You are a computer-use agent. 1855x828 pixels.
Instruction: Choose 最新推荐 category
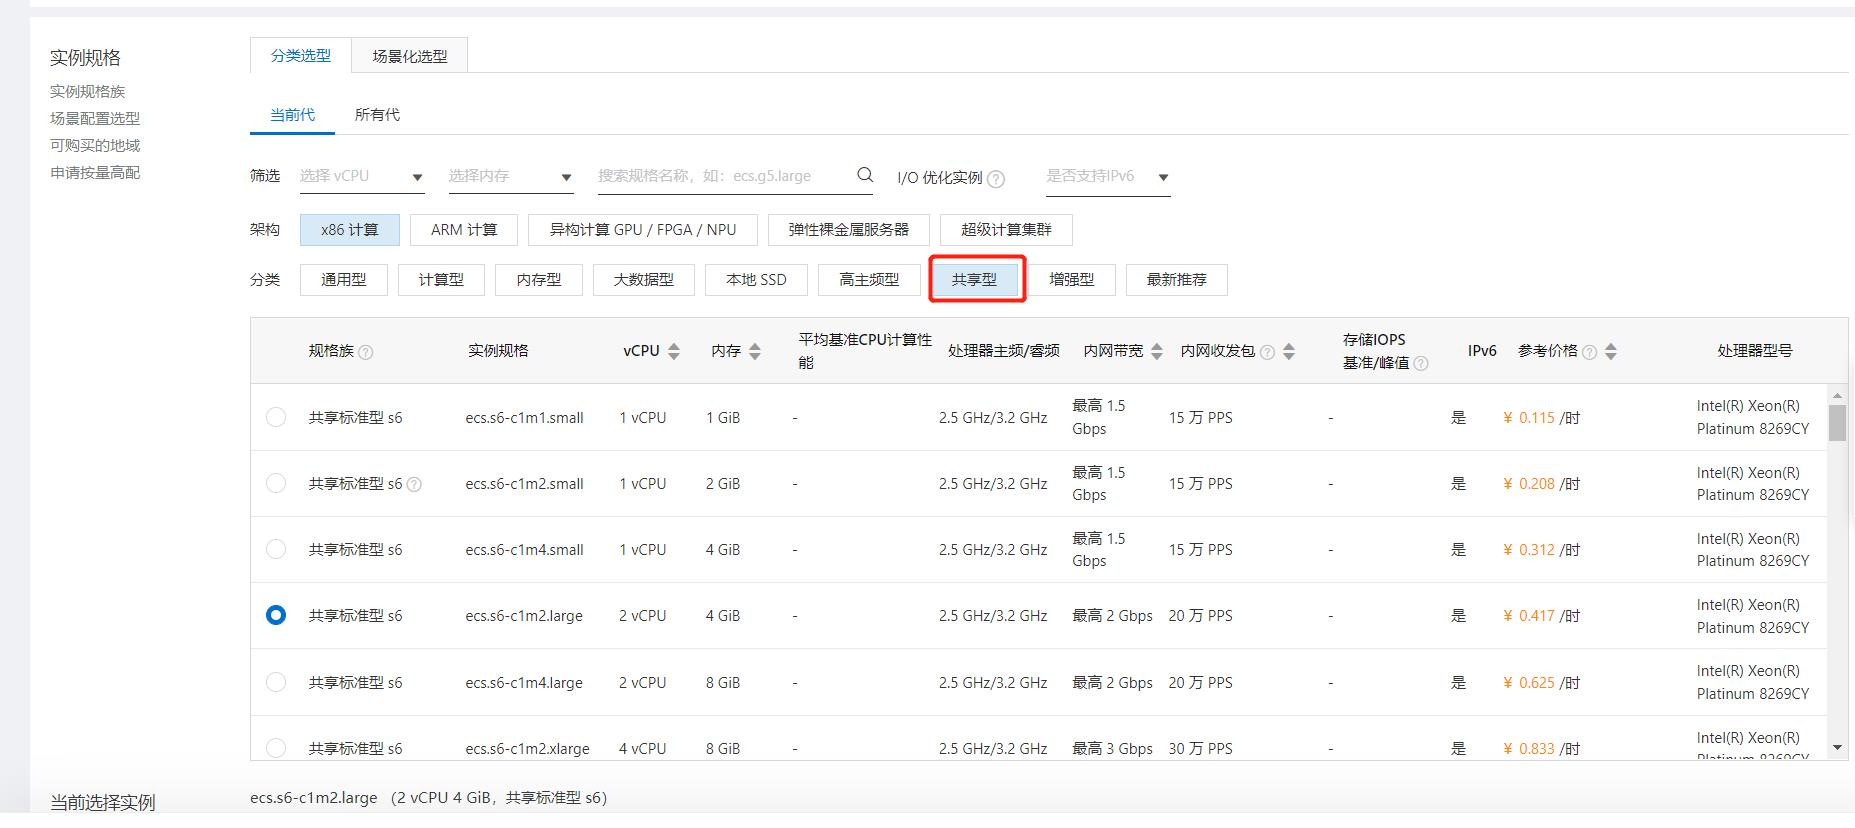1177,280
